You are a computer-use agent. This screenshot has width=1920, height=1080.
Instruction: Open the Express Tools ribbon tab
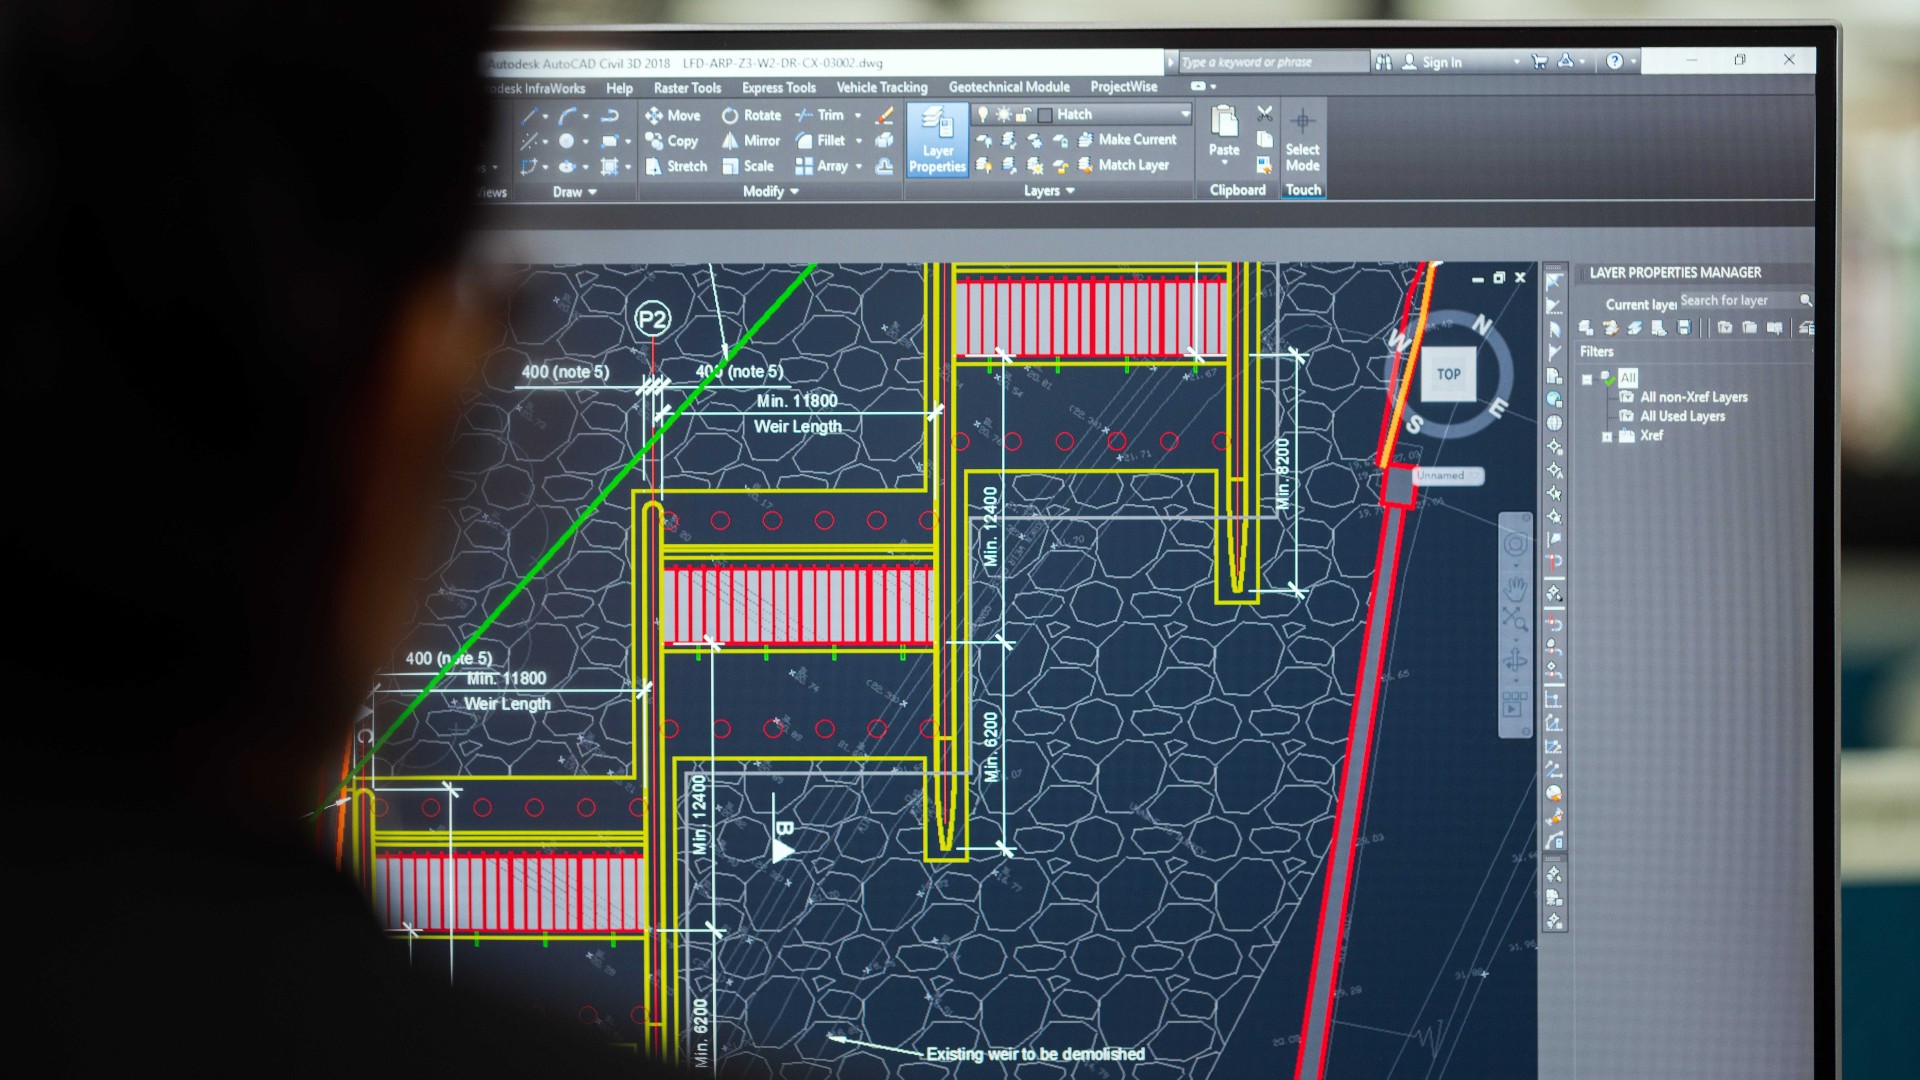click(x=778, y=88)
